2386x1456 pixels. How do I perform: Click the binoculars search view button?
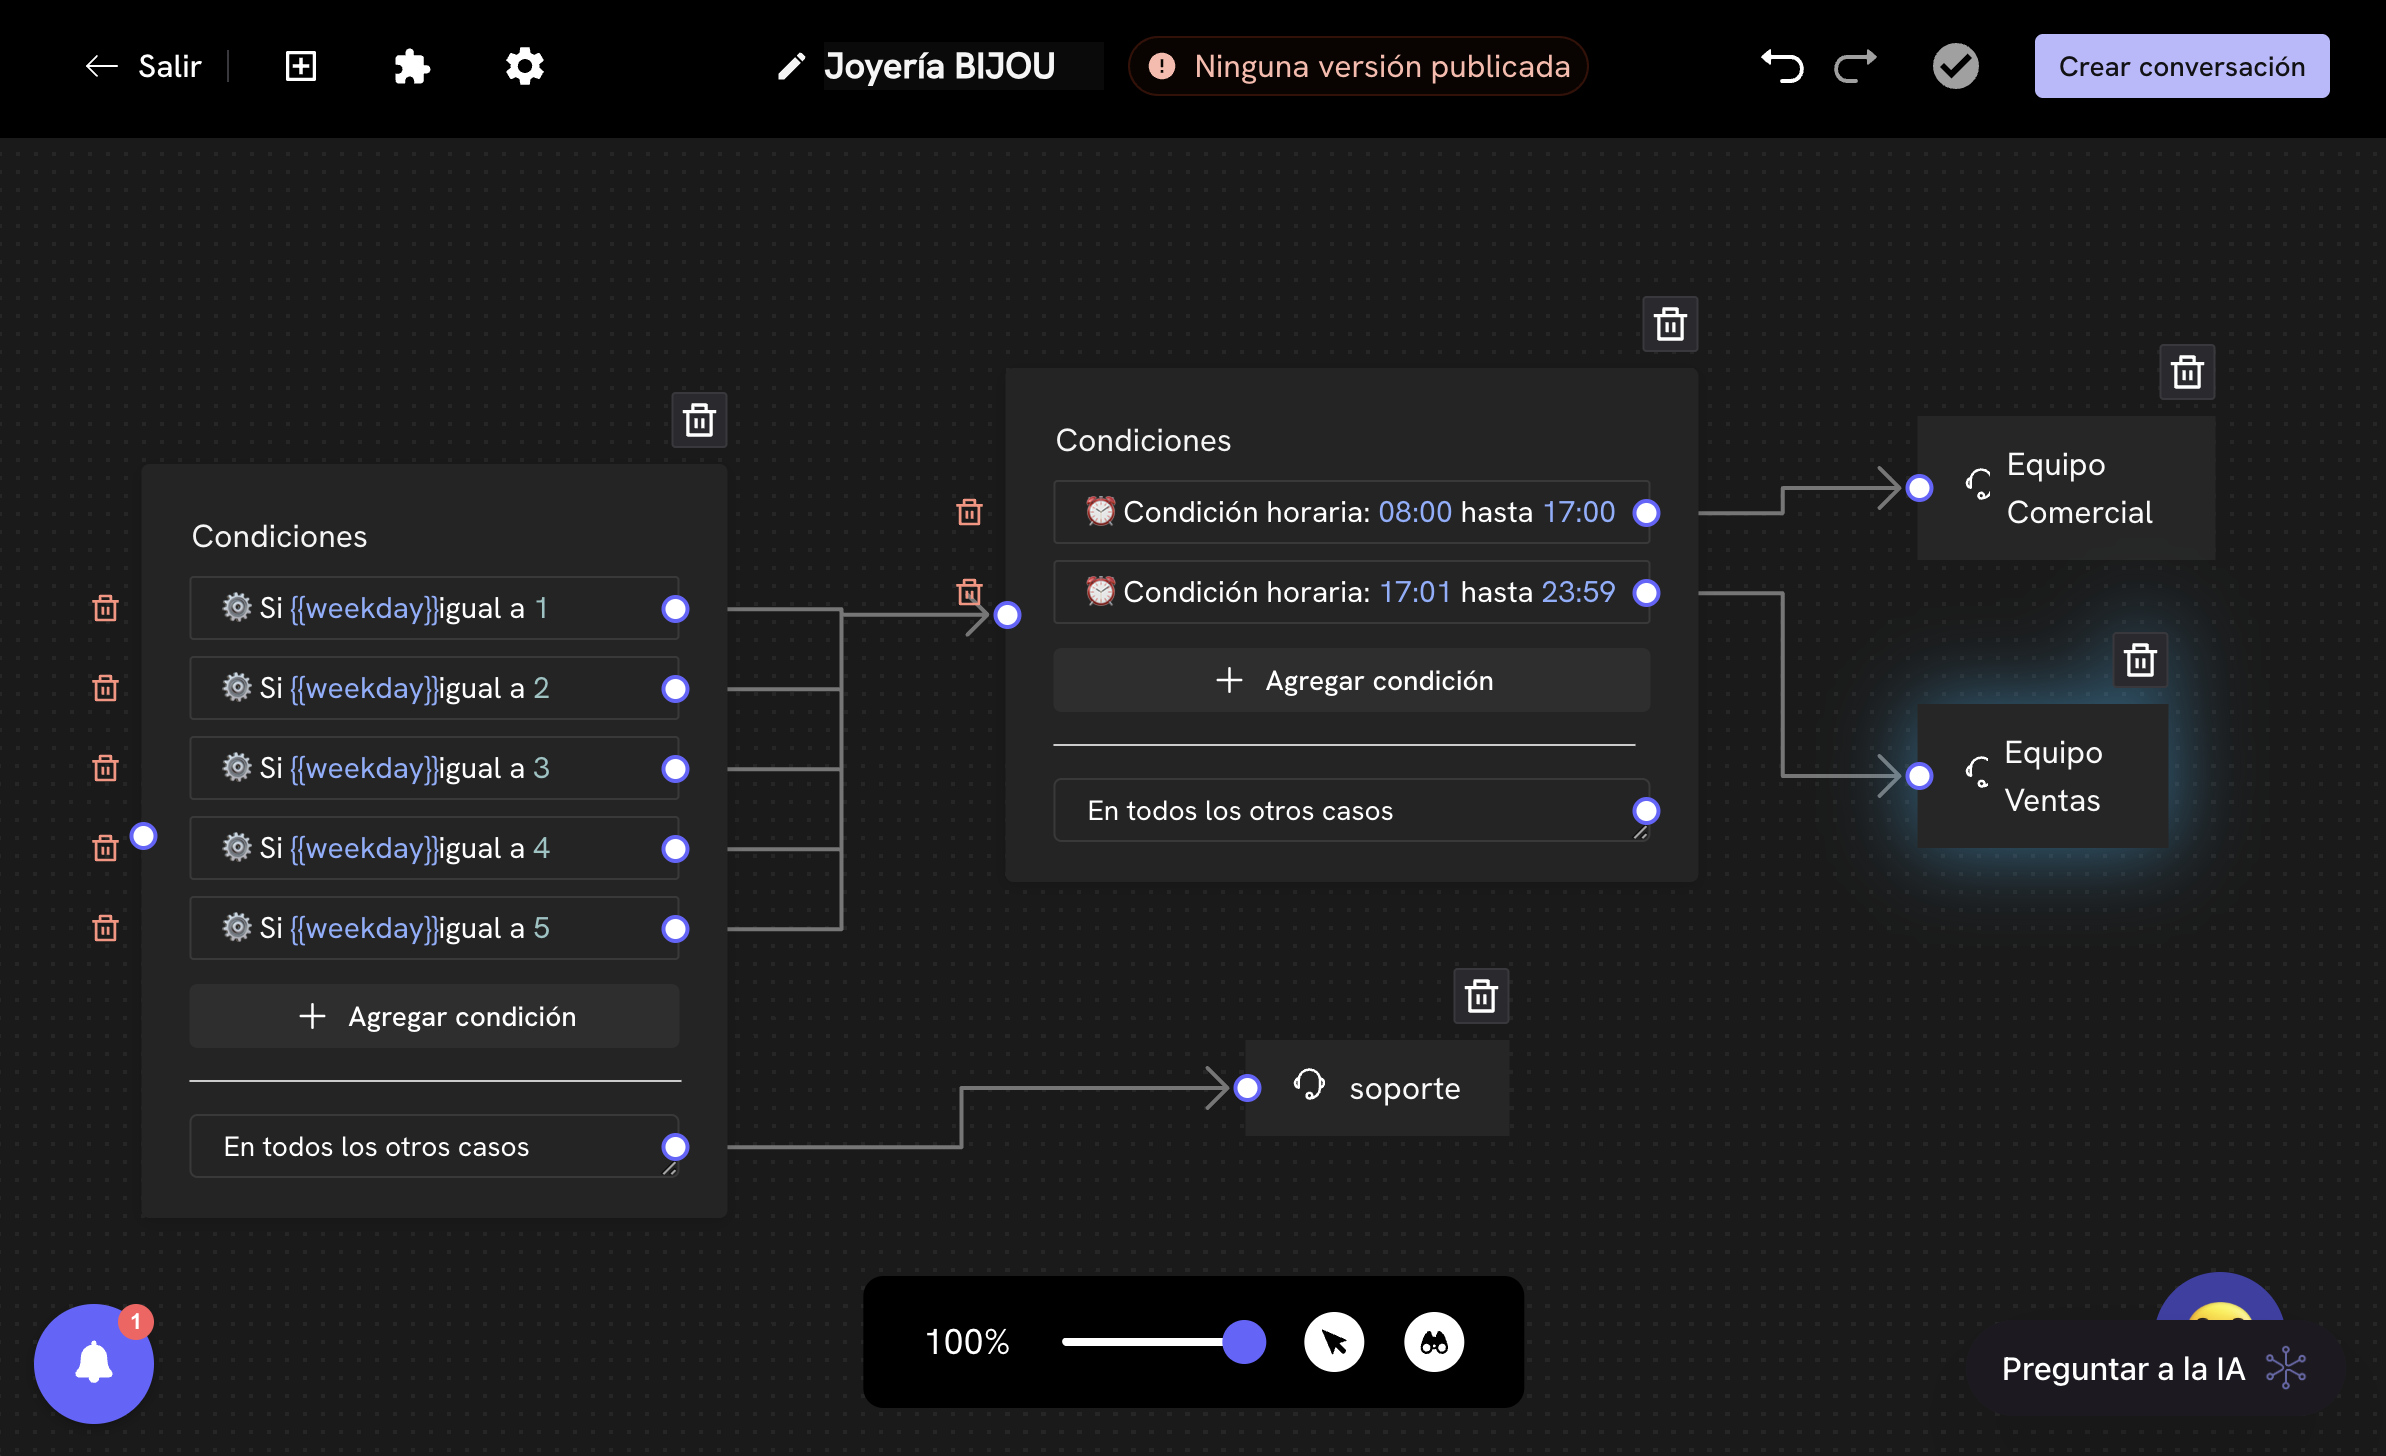click(1434, 1342)
